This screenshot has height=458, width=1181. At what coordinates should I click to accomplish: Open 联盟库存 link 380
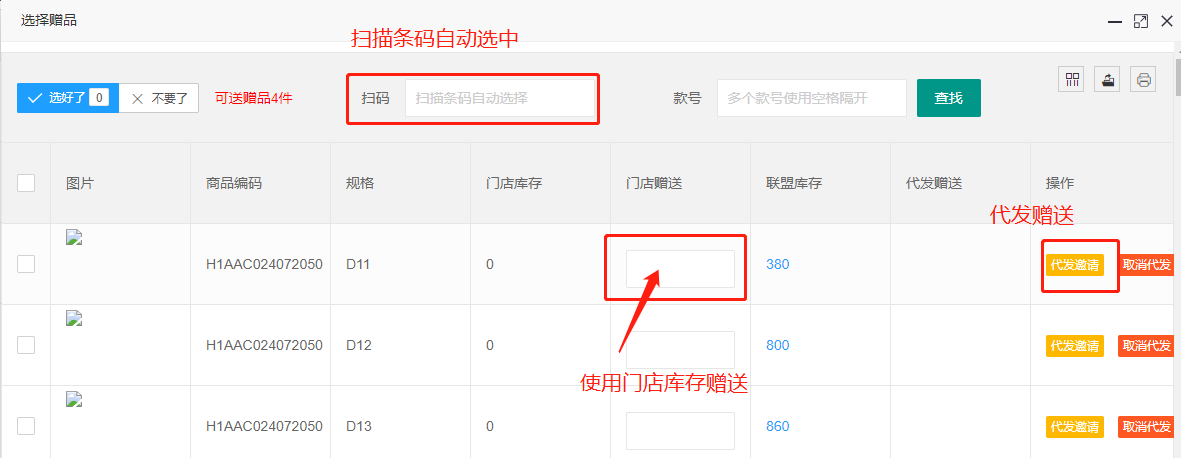pos(777,264)
